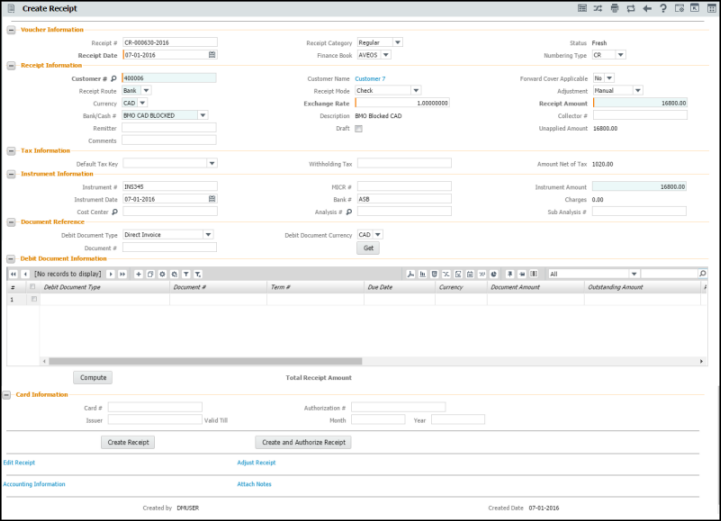This screenshot has width=721, height=521.
Task: Click the calendar-grid icon at header right end
Action: coord(711,8)
